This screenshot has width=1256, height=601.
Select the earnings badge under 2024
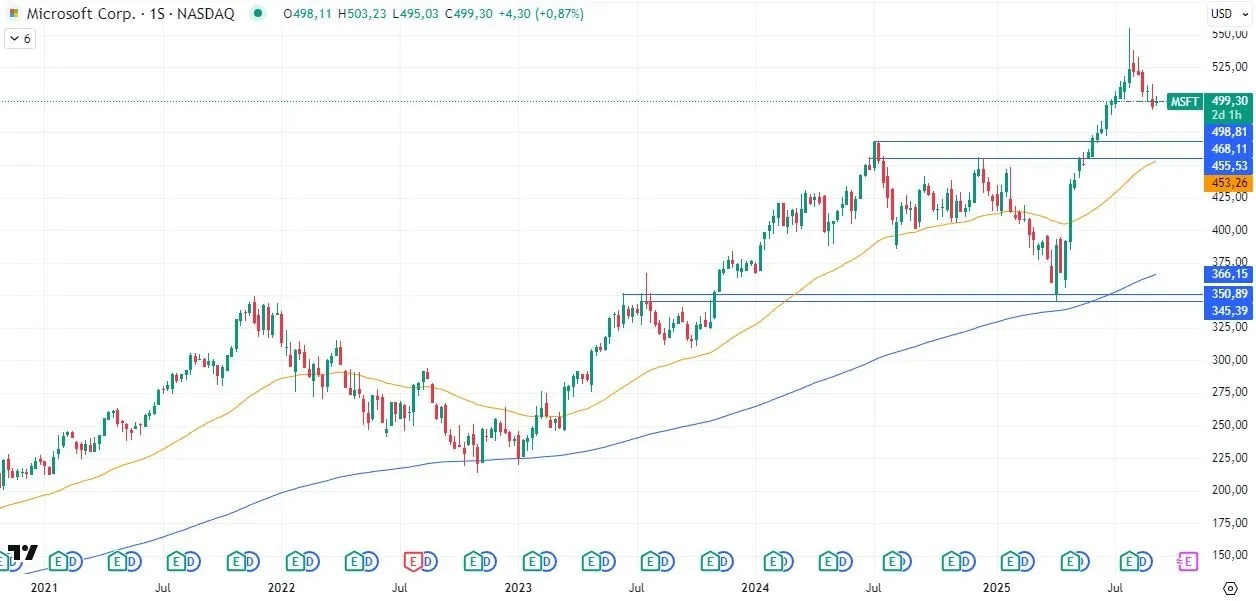tap(772, 562)
